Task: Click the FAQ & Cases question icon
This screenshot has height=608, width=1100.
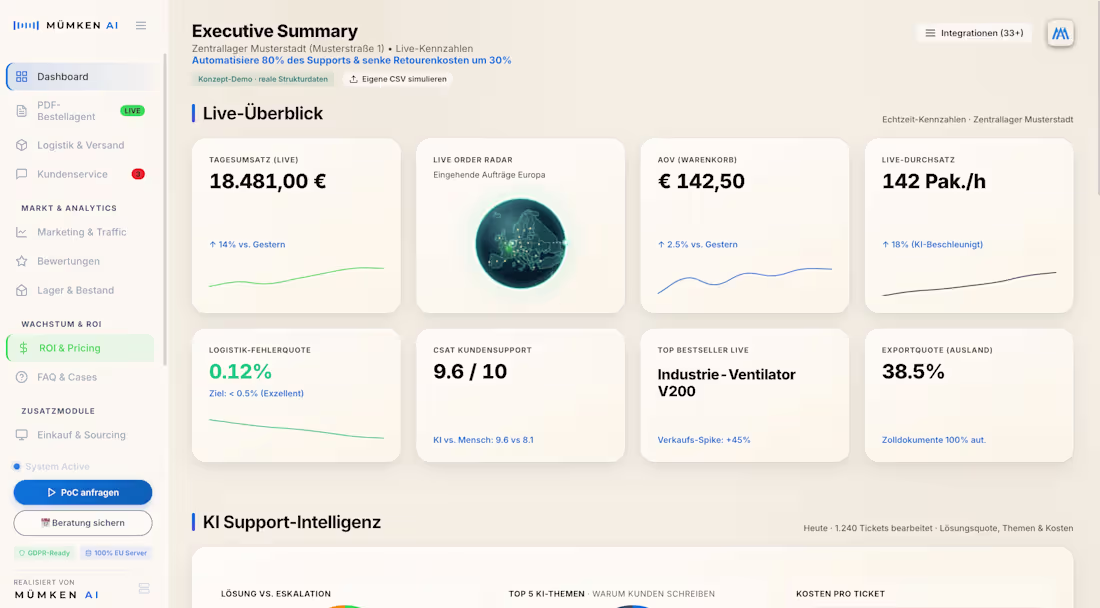Action: [22, 377]
